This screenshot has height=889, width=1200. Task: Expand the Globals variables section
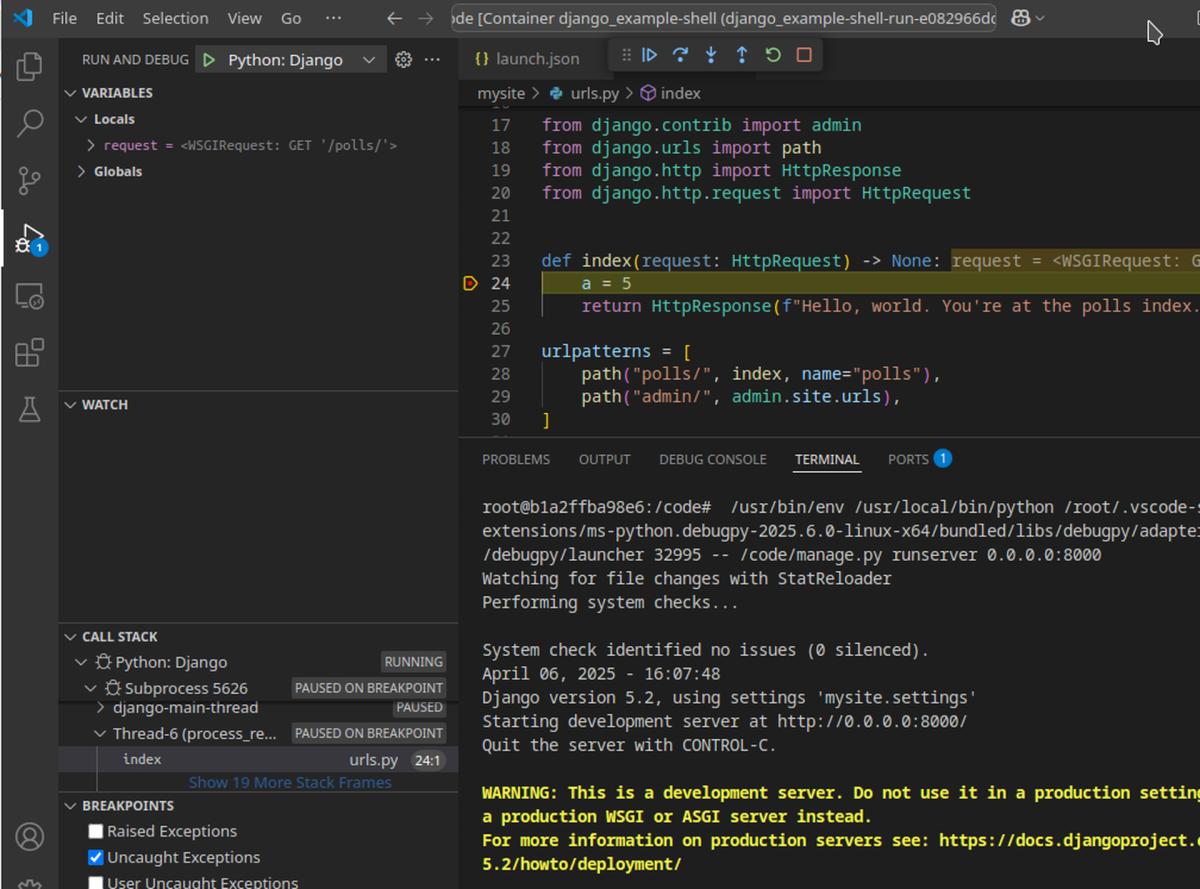(x=81, y=171)
